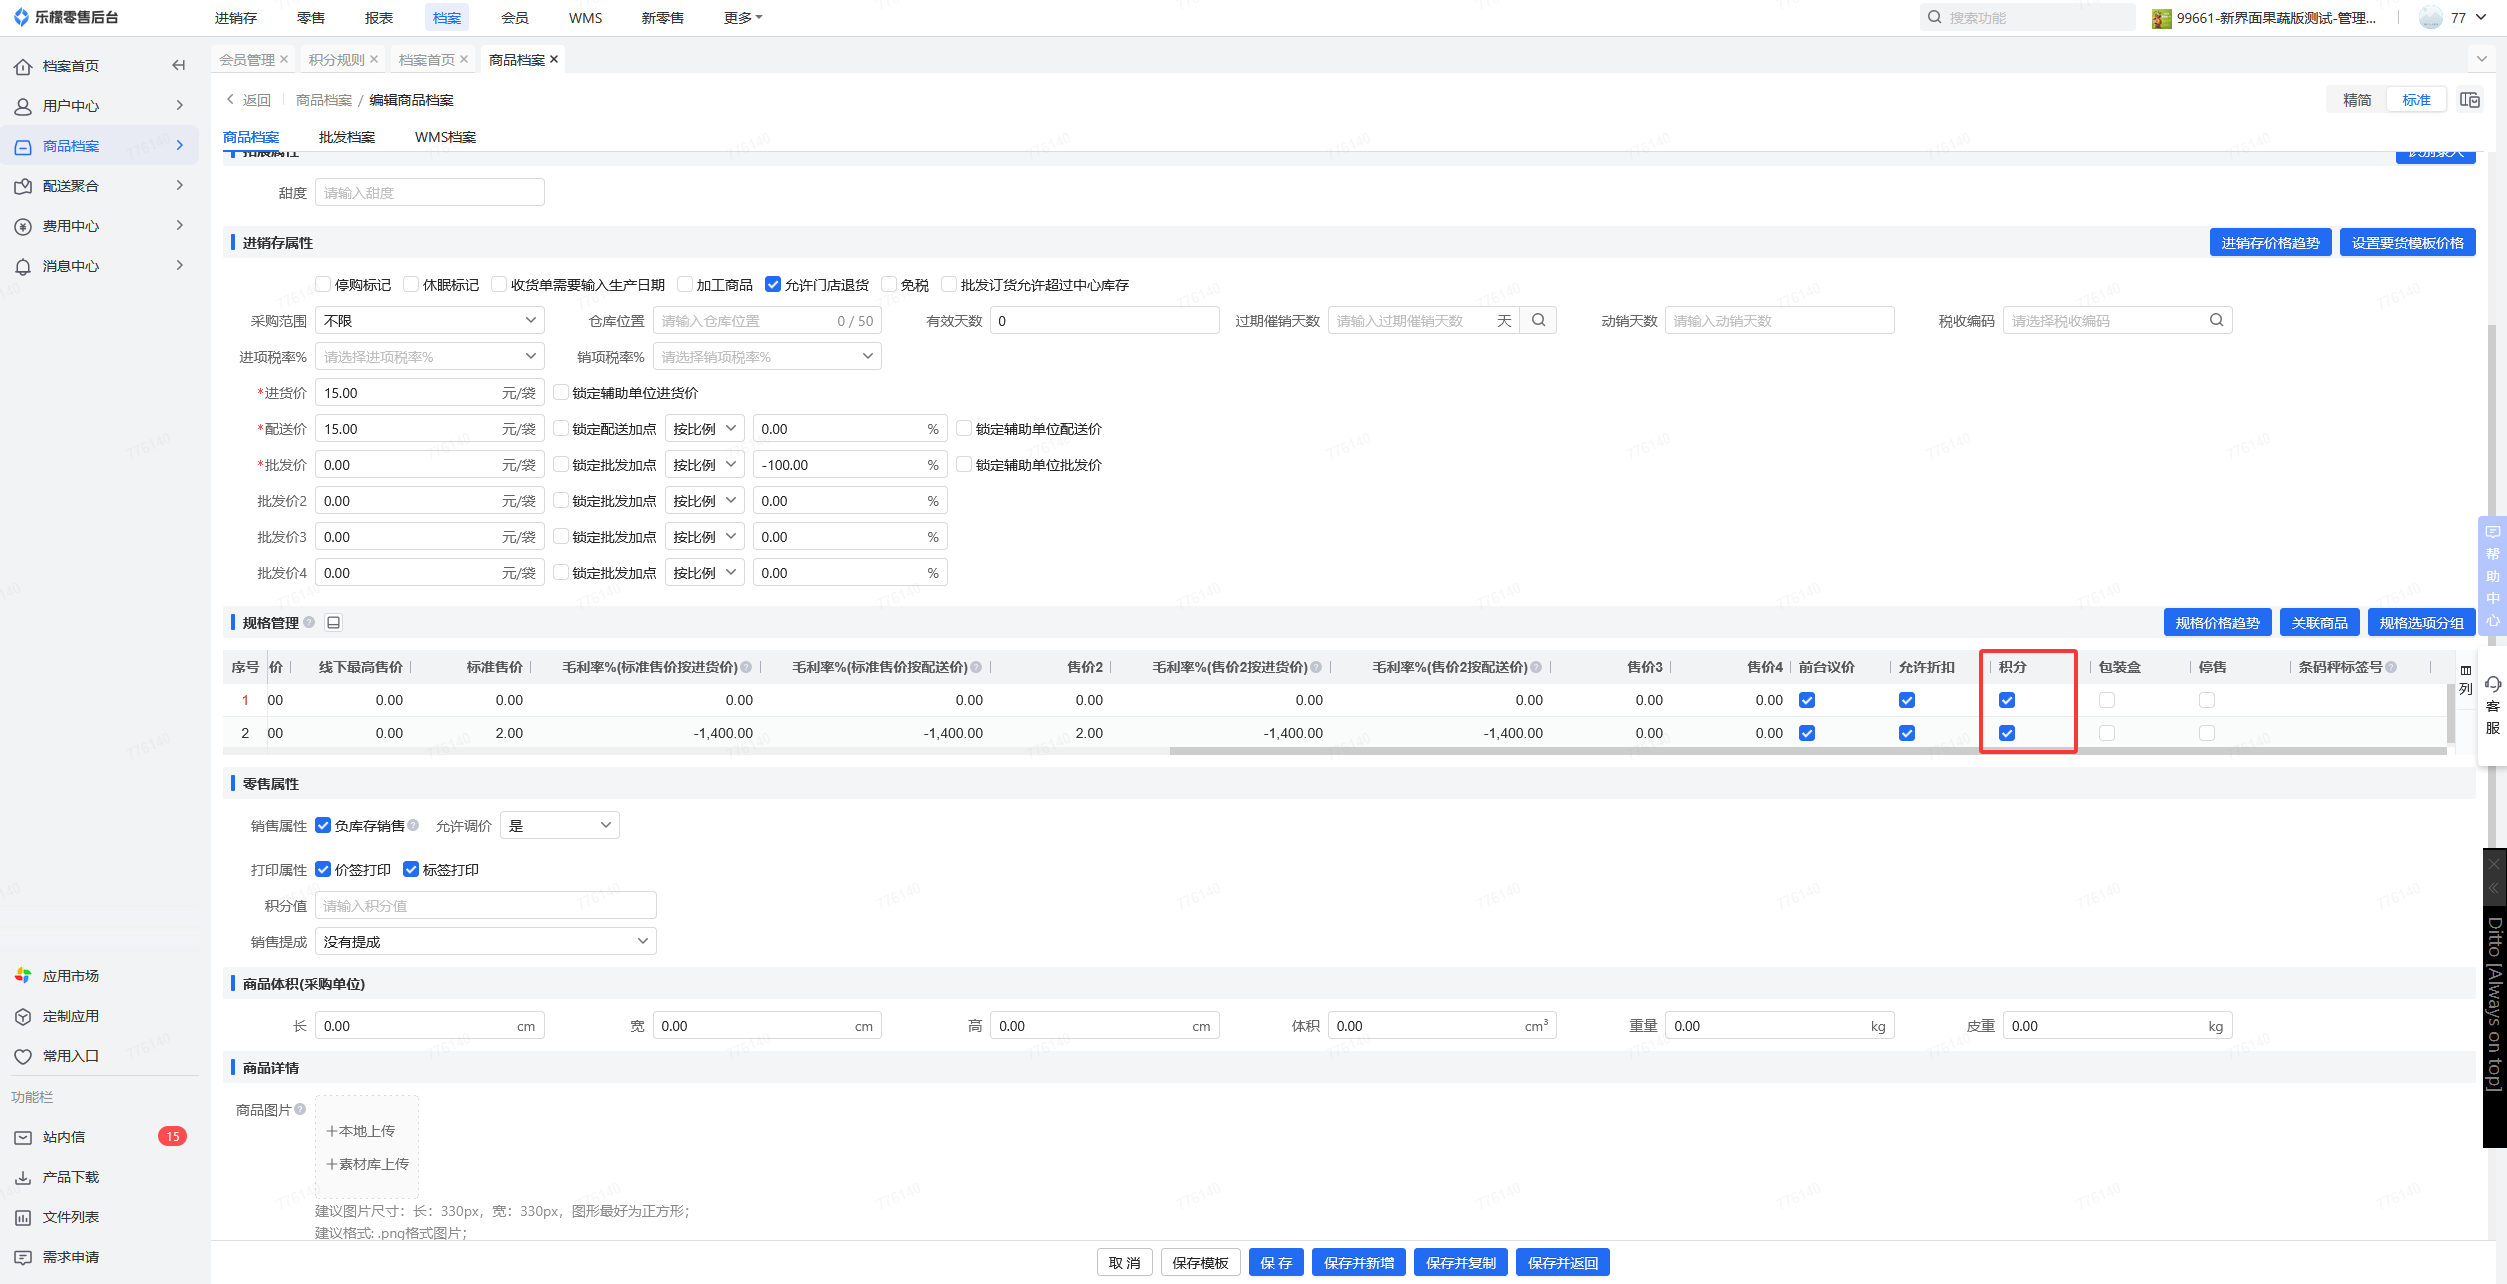Click magnifier icon in 过期催销天数 field
Viewport: 2507px width, 1284px height.
(1538, 320)
